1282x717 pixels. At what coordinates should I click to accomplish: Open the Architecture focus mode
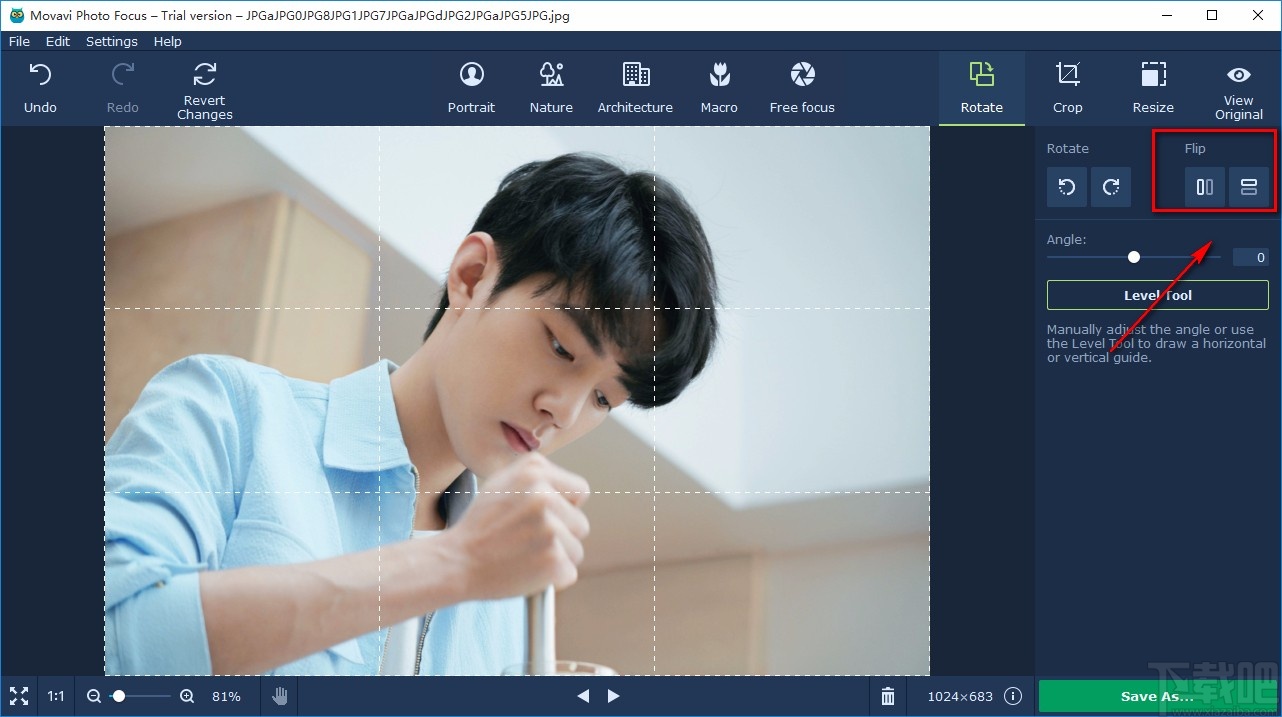(635, 88)
